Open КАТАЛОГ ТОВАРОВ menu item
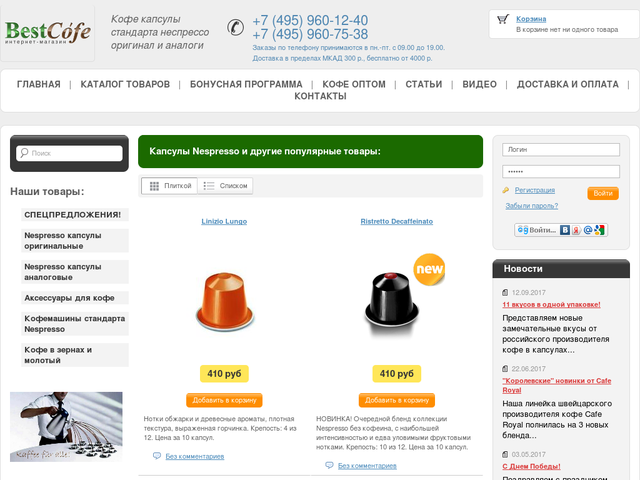Viewport: 640px width, 480px height. point(125,84)
